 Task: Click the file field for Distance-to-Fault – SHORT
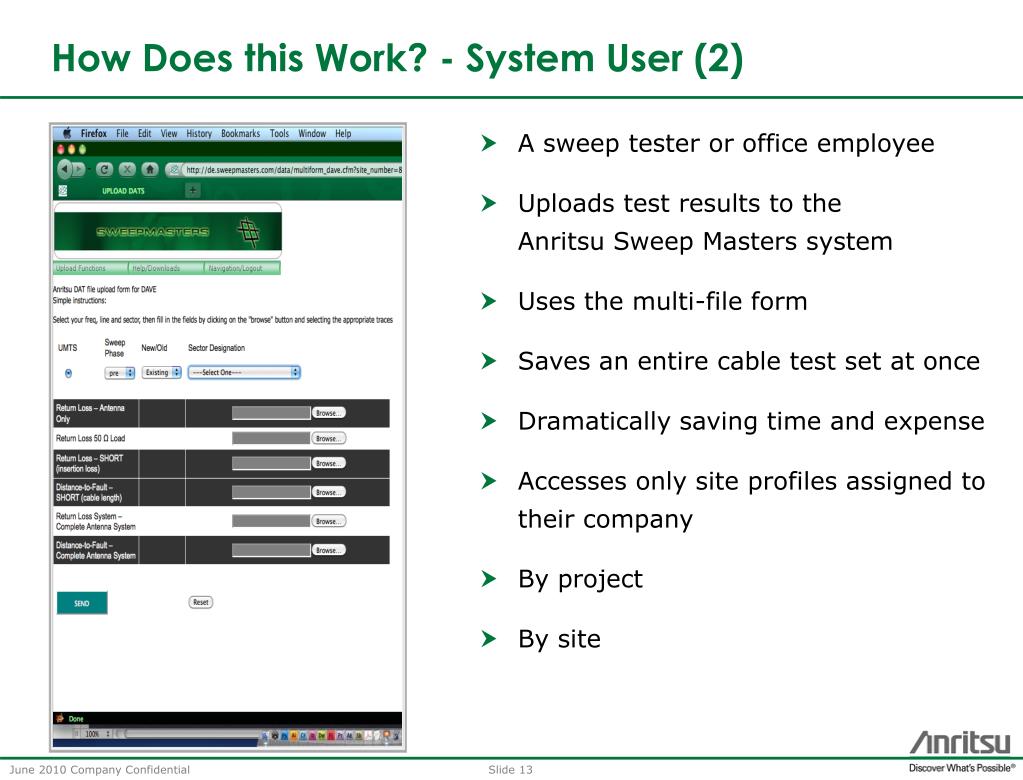click(x=271, y=492)
